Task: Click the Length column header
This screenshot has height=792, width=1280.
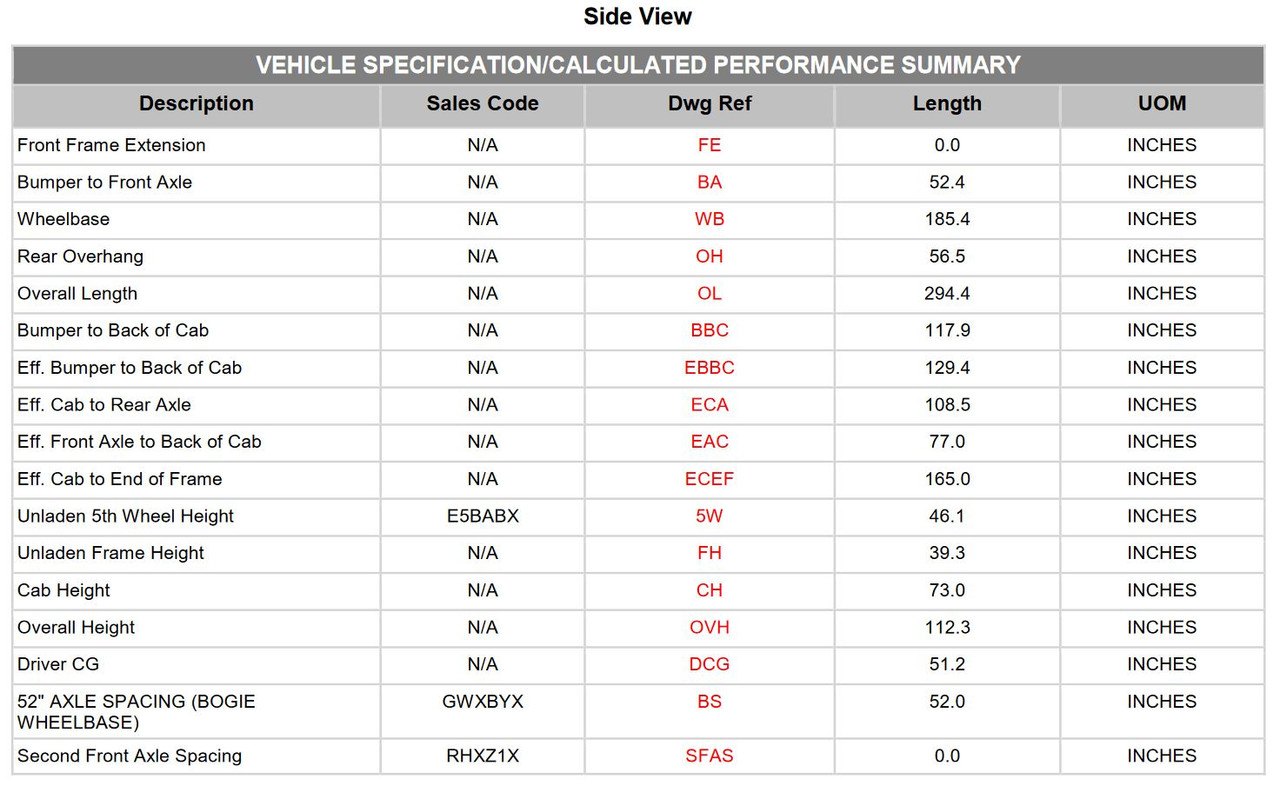Action: [947, 104]
